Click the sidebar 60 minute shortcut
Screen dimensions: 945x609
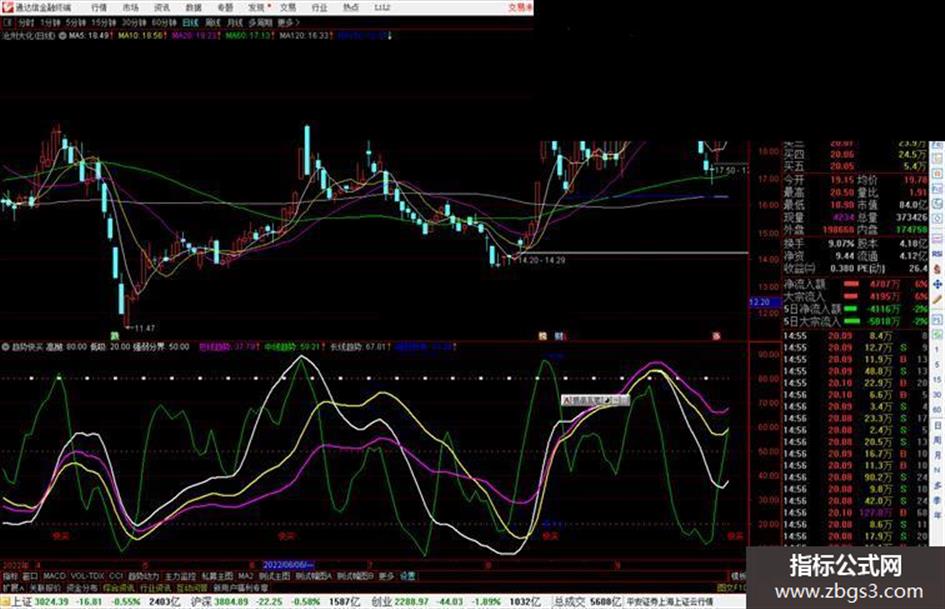tap(937, 410)
